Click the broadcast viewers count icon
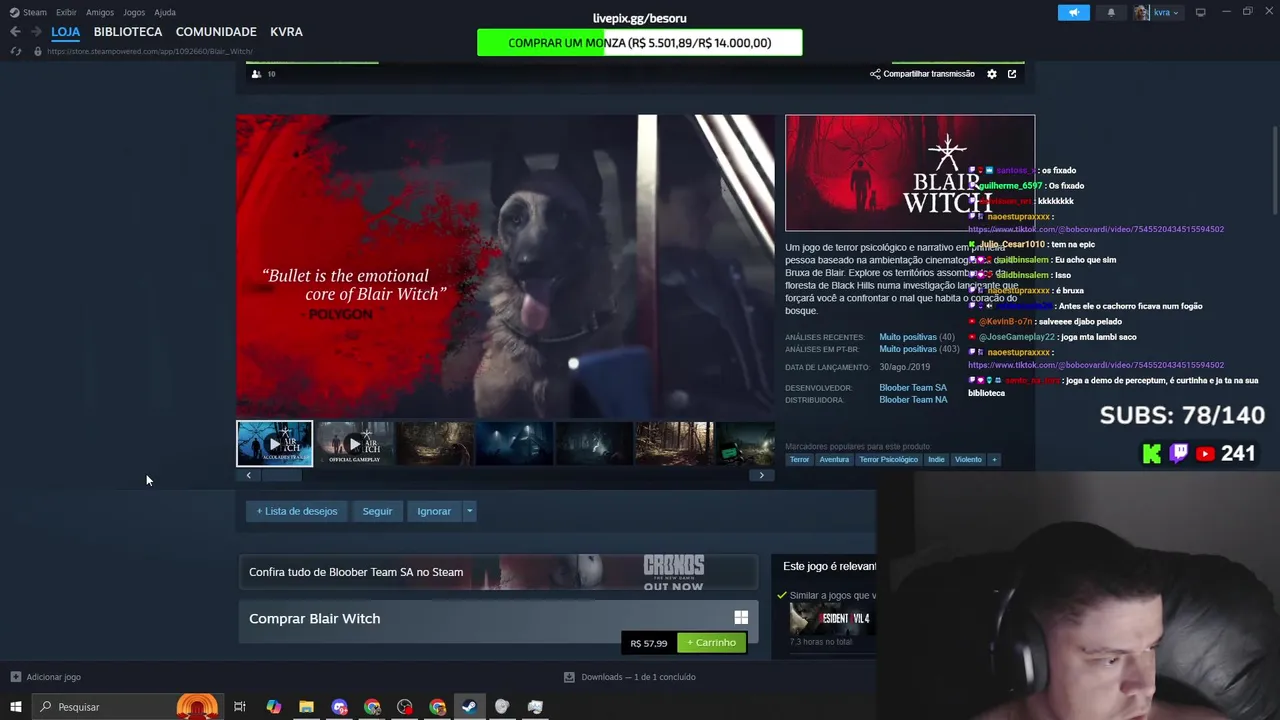The width and height of the screenshot is (1280, 720). coord(257,74)
